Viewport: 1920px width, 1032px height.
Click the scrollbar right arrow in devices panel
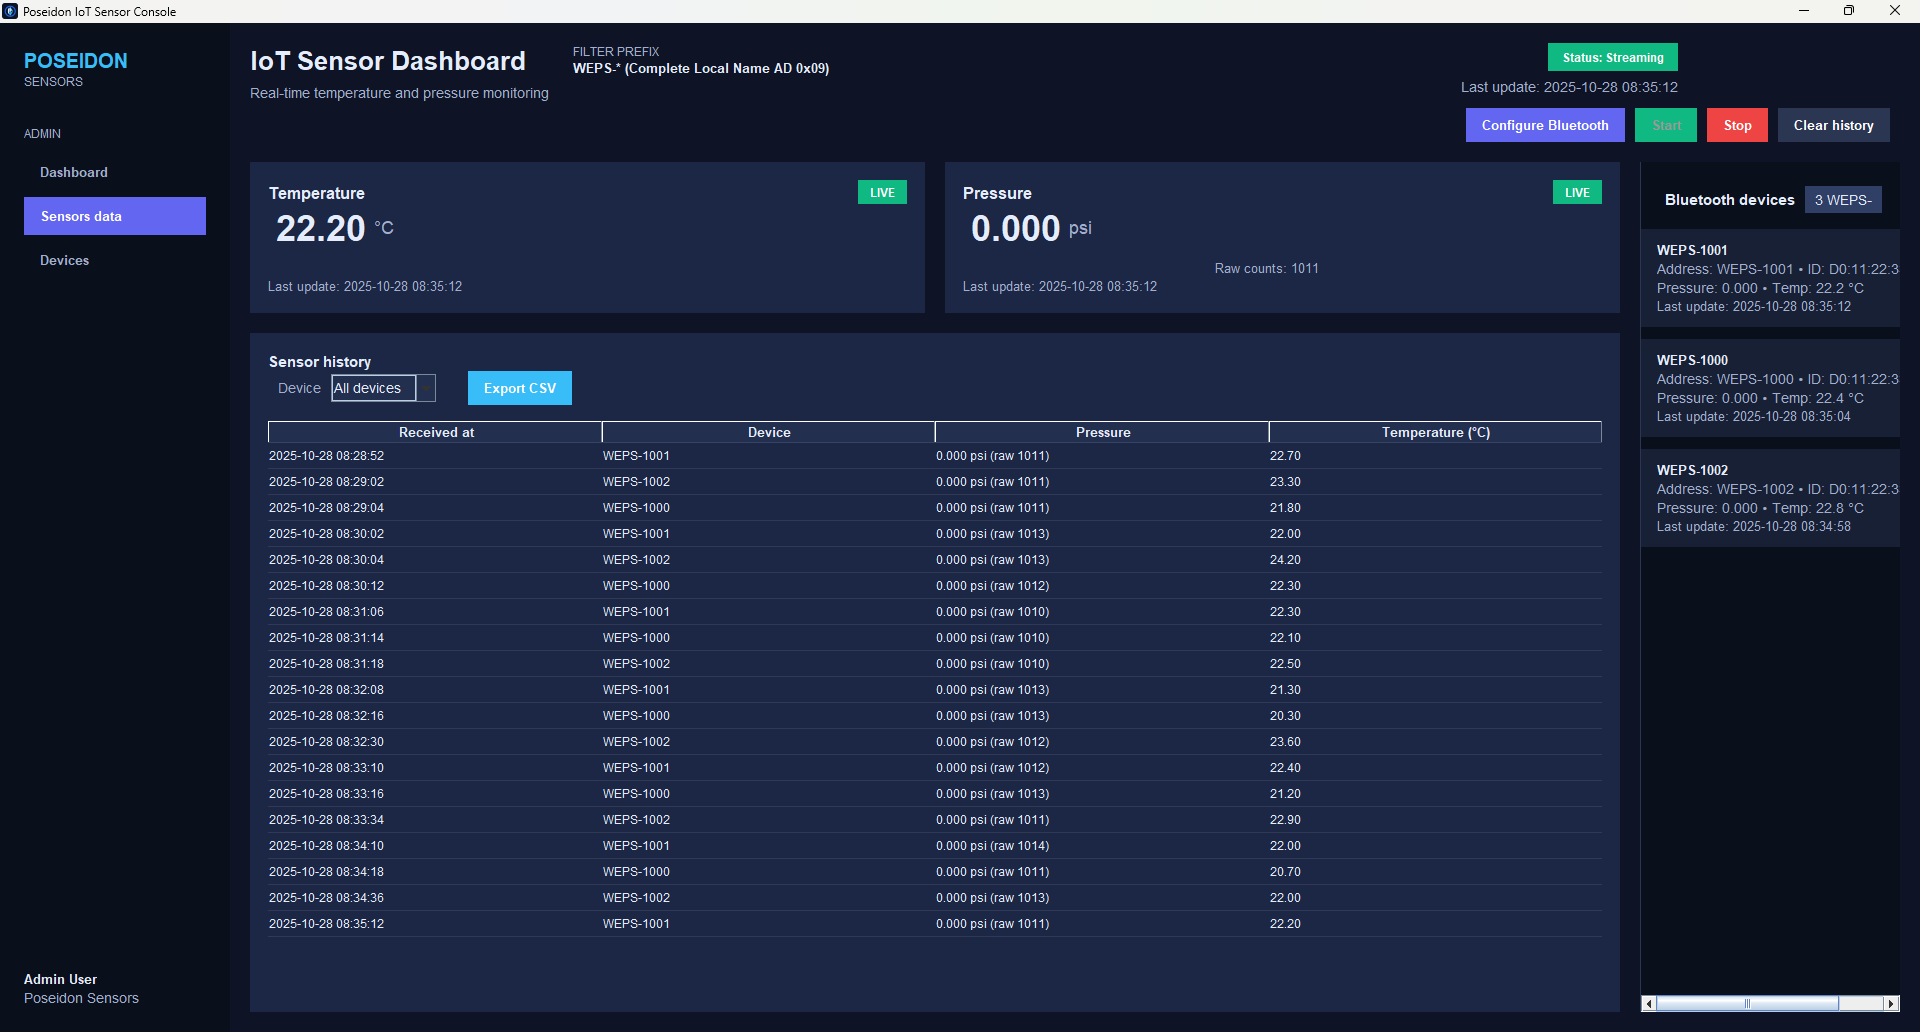(1891, 1003)
